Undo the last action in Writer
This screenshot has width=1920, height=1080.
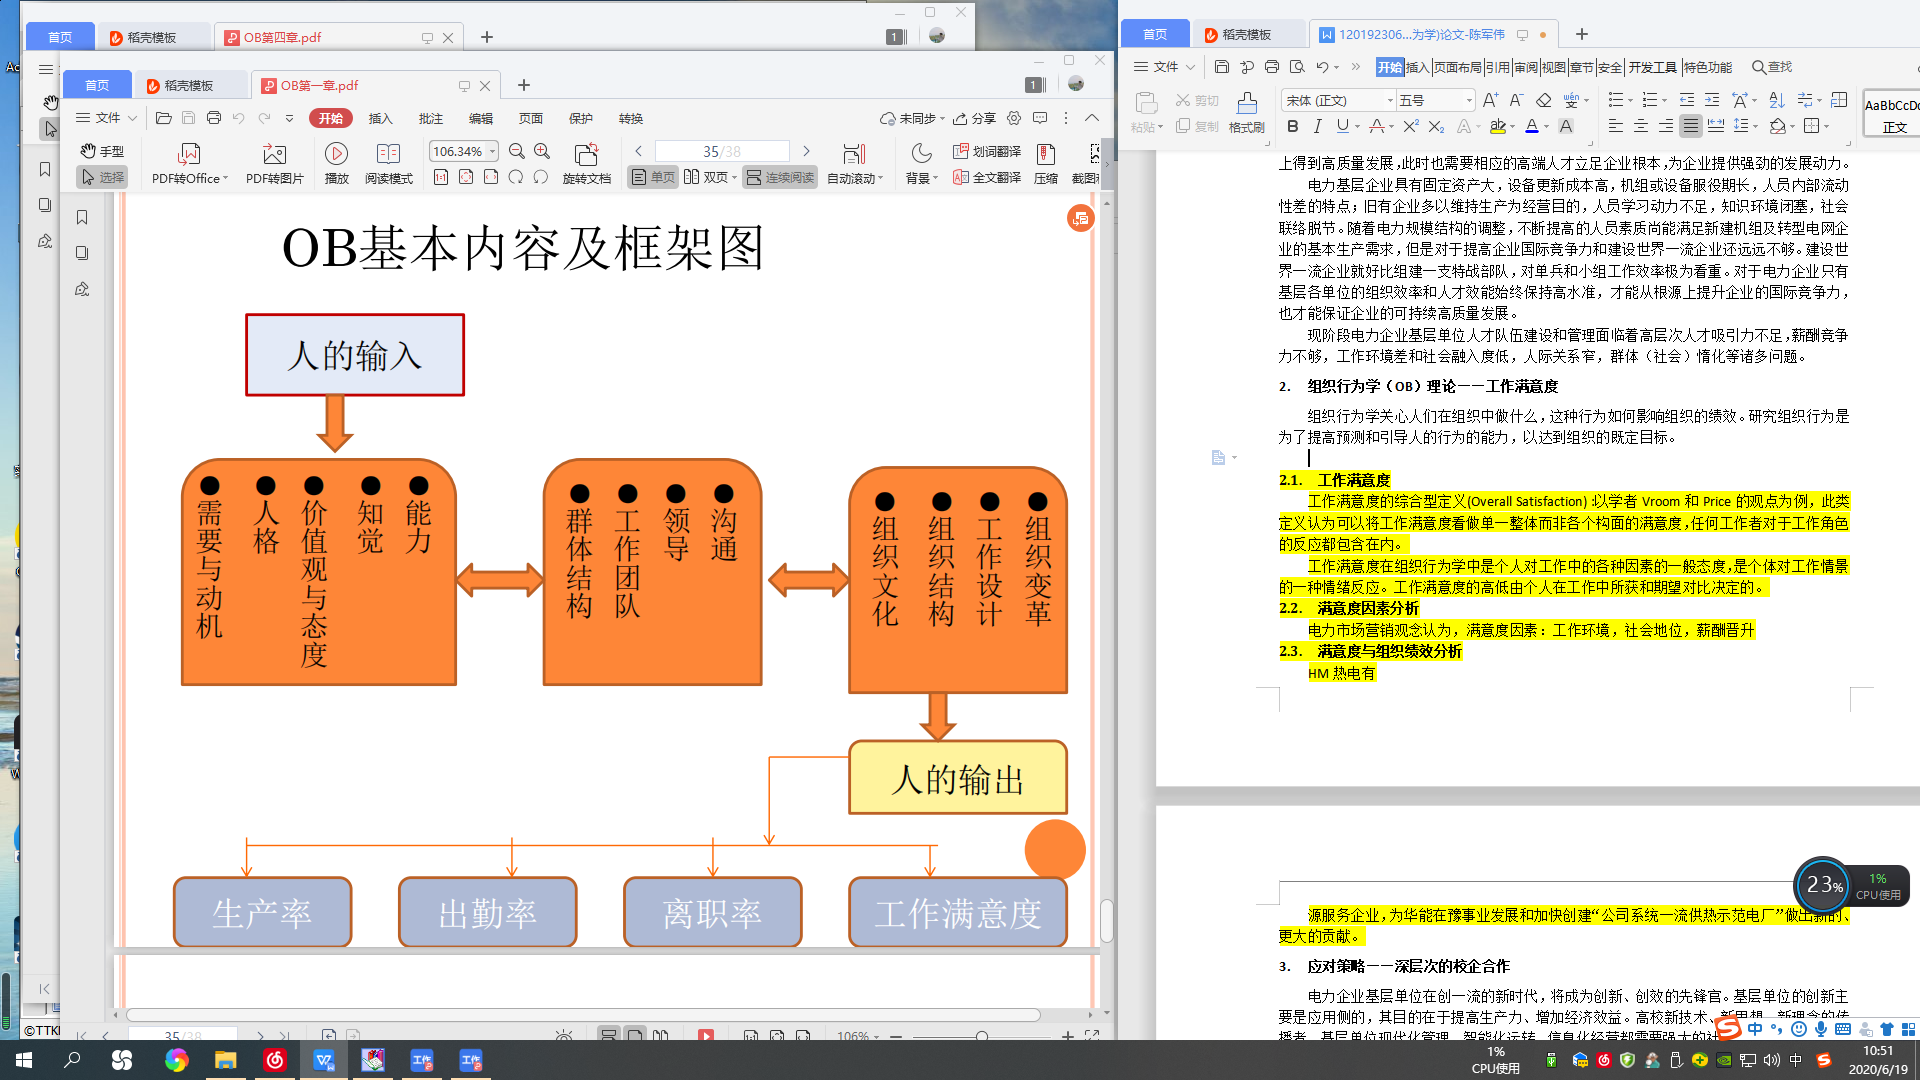click(1322, 67)
